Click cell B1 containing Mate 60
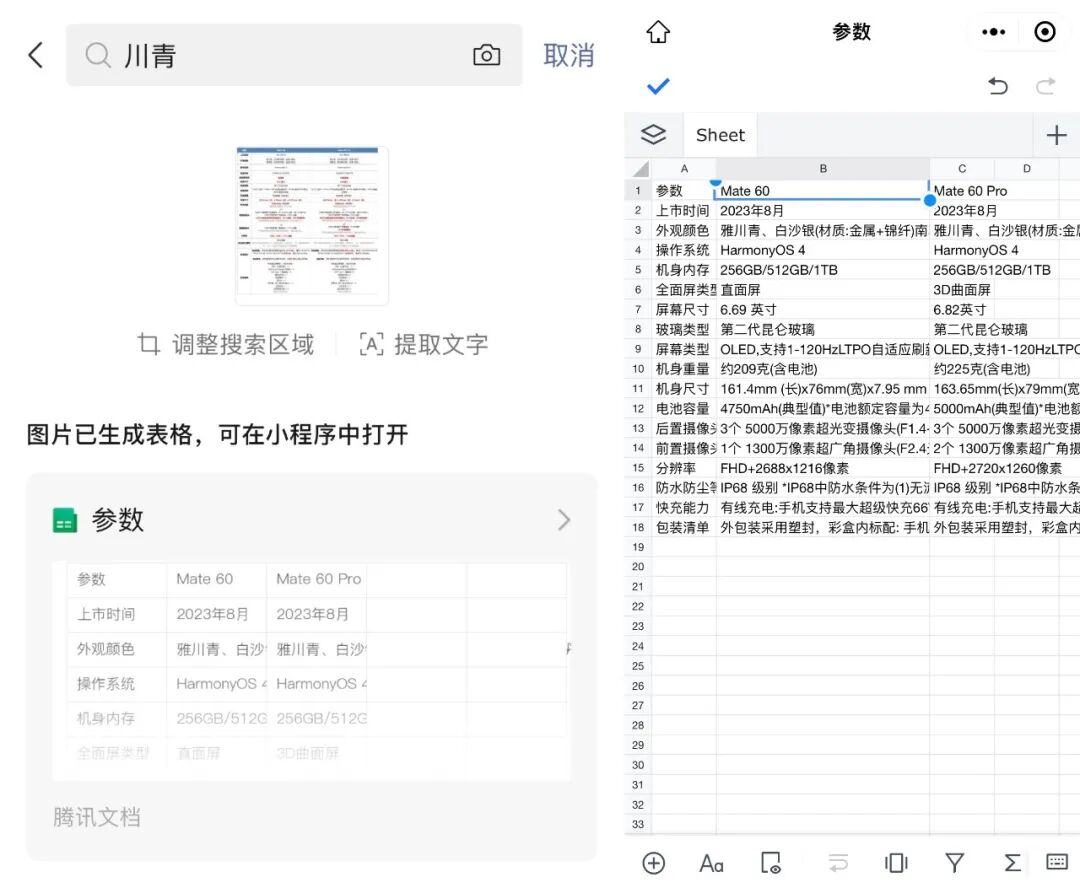This screenshot has height=888, width=1080. pos(823,191)
